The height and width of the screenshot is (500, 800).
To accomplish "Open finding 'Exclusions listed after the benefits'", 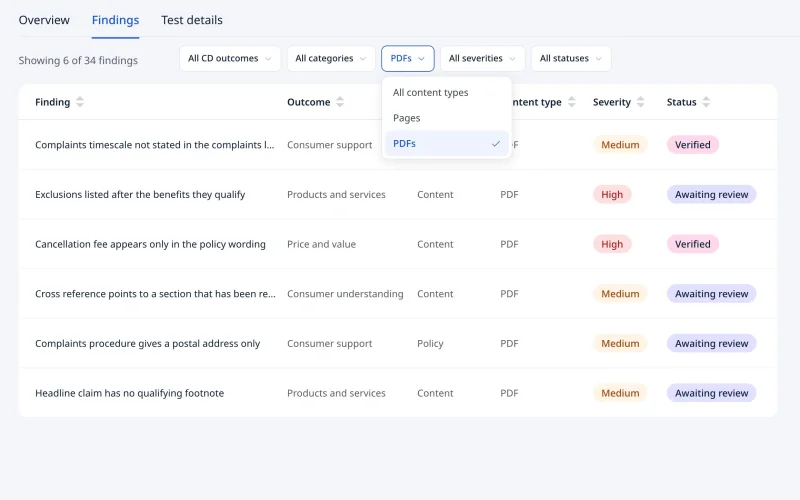I will pyautogui.click(x=140, y=194).
